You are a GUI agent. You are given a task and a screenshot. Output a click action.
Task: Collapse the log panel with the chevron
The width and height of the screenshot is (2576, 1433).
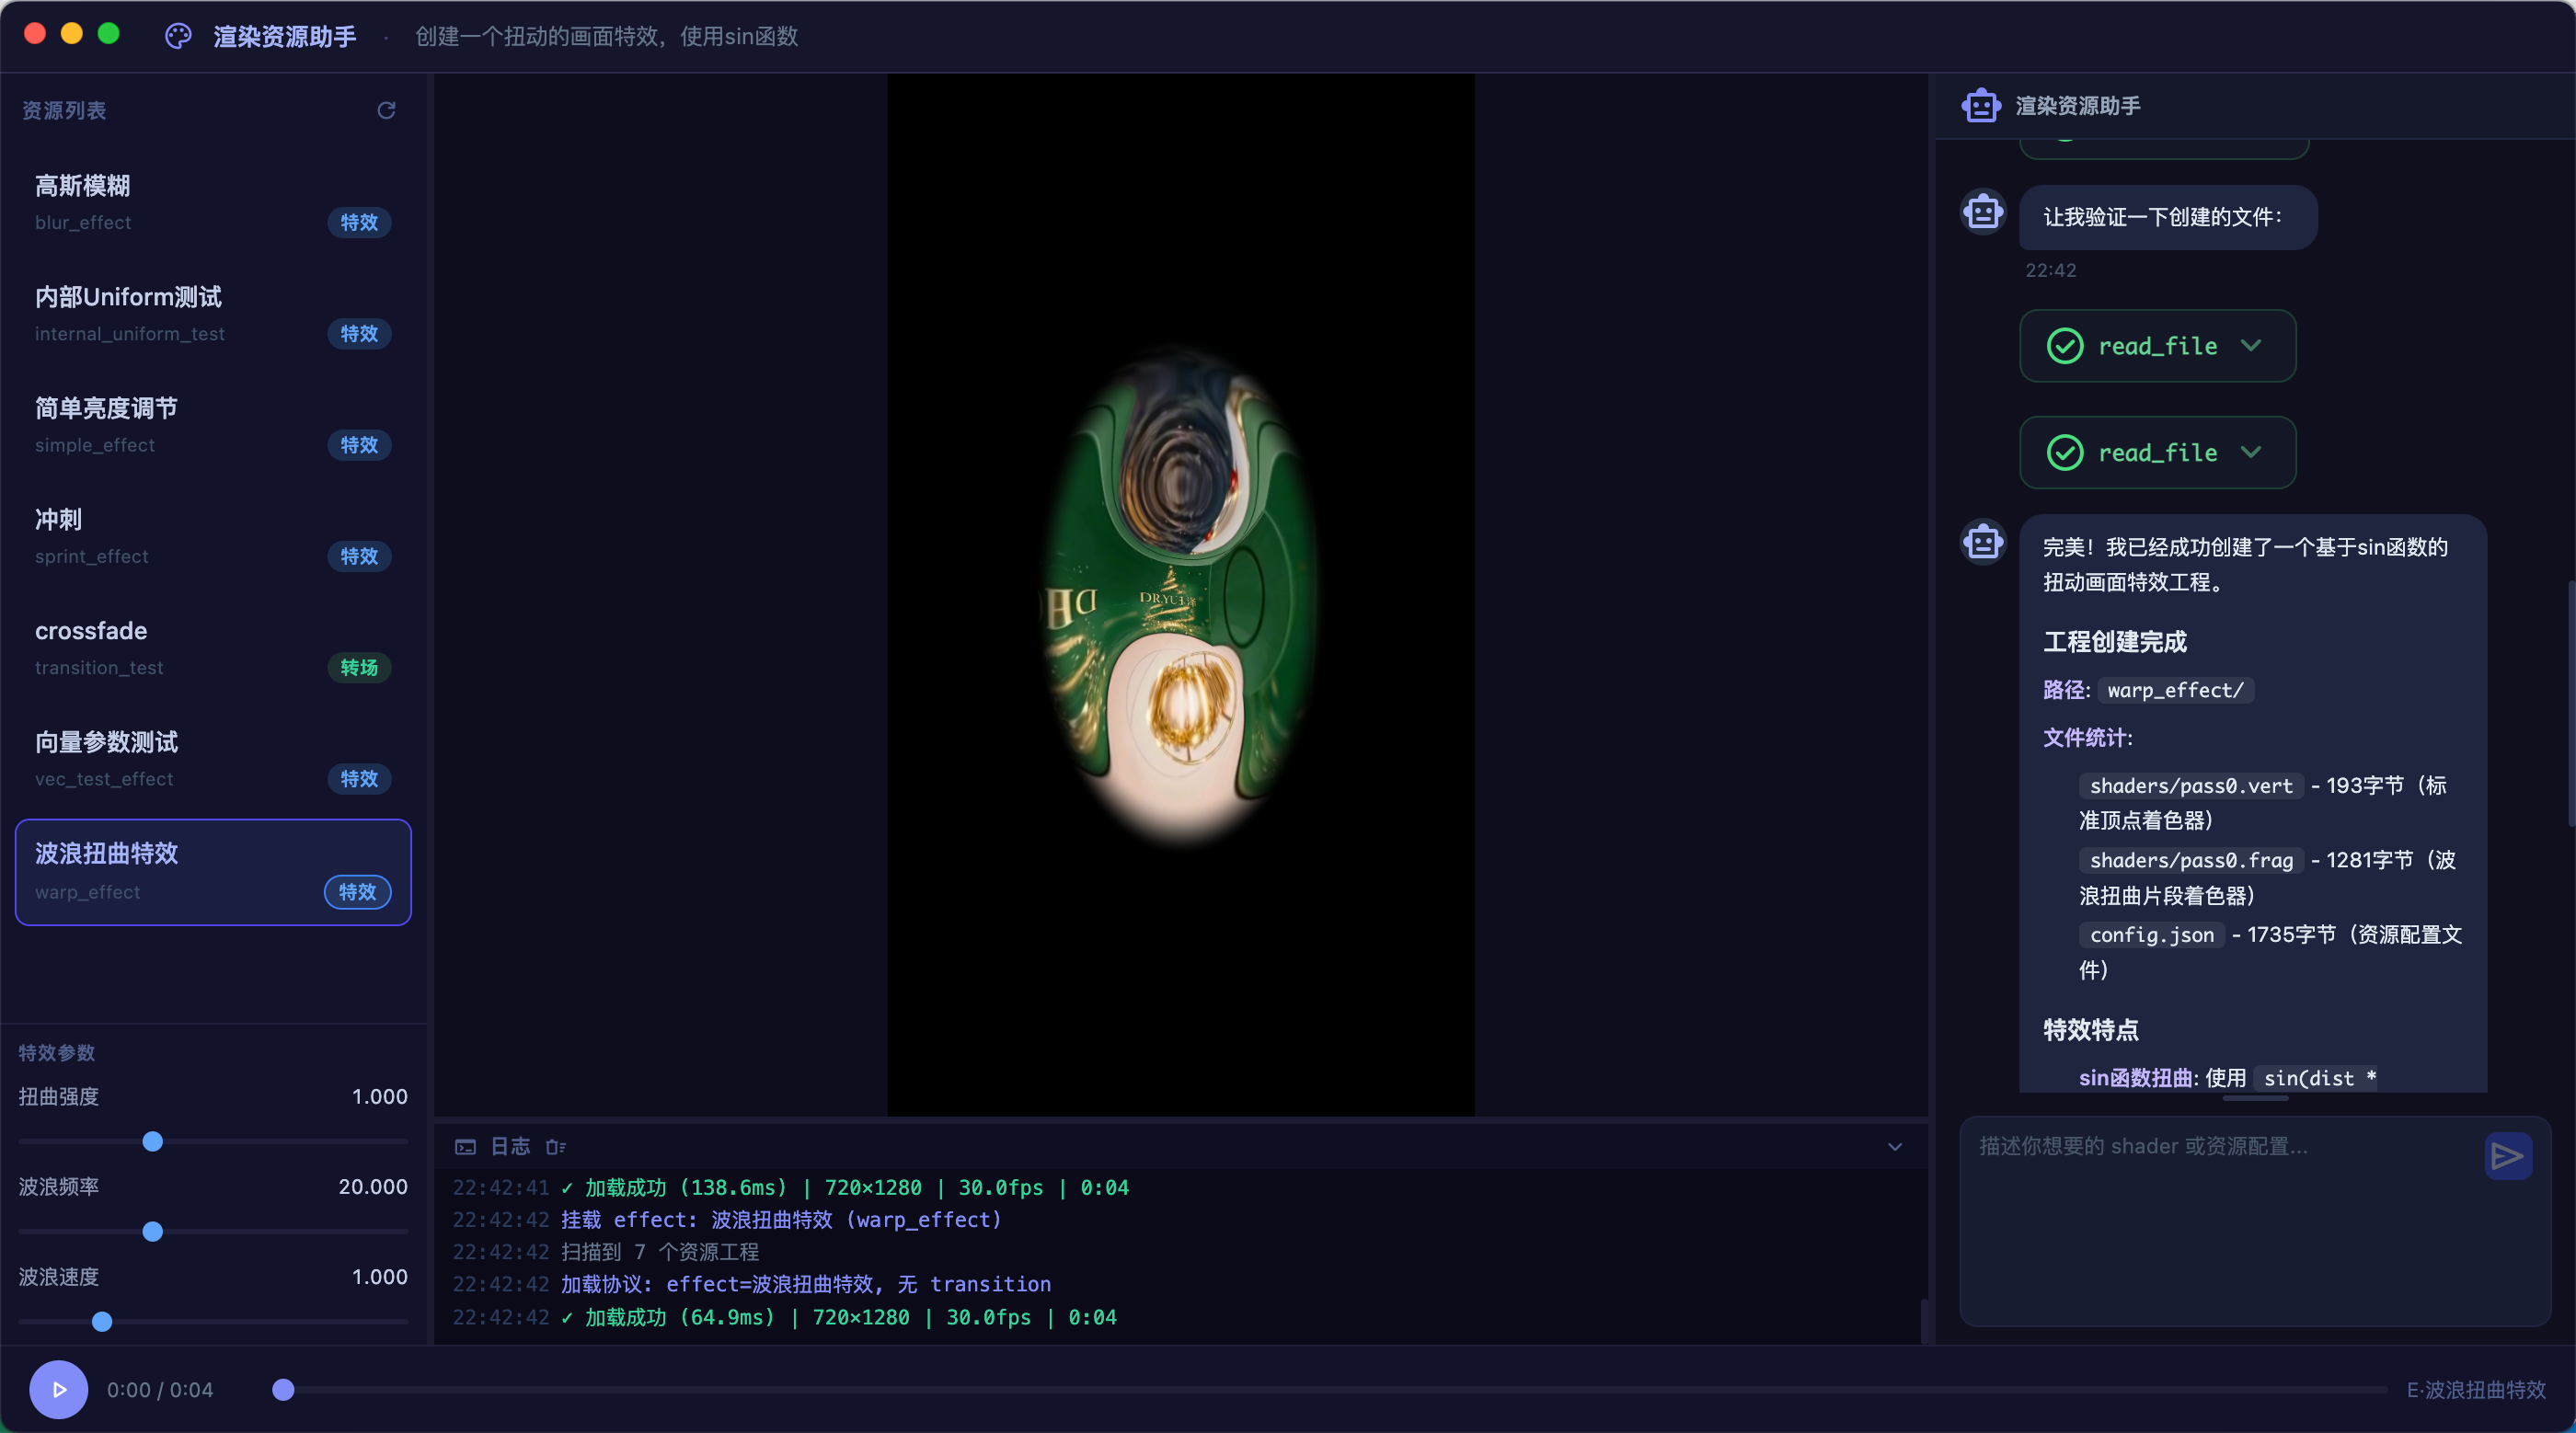click(x=1894, y=1147)
